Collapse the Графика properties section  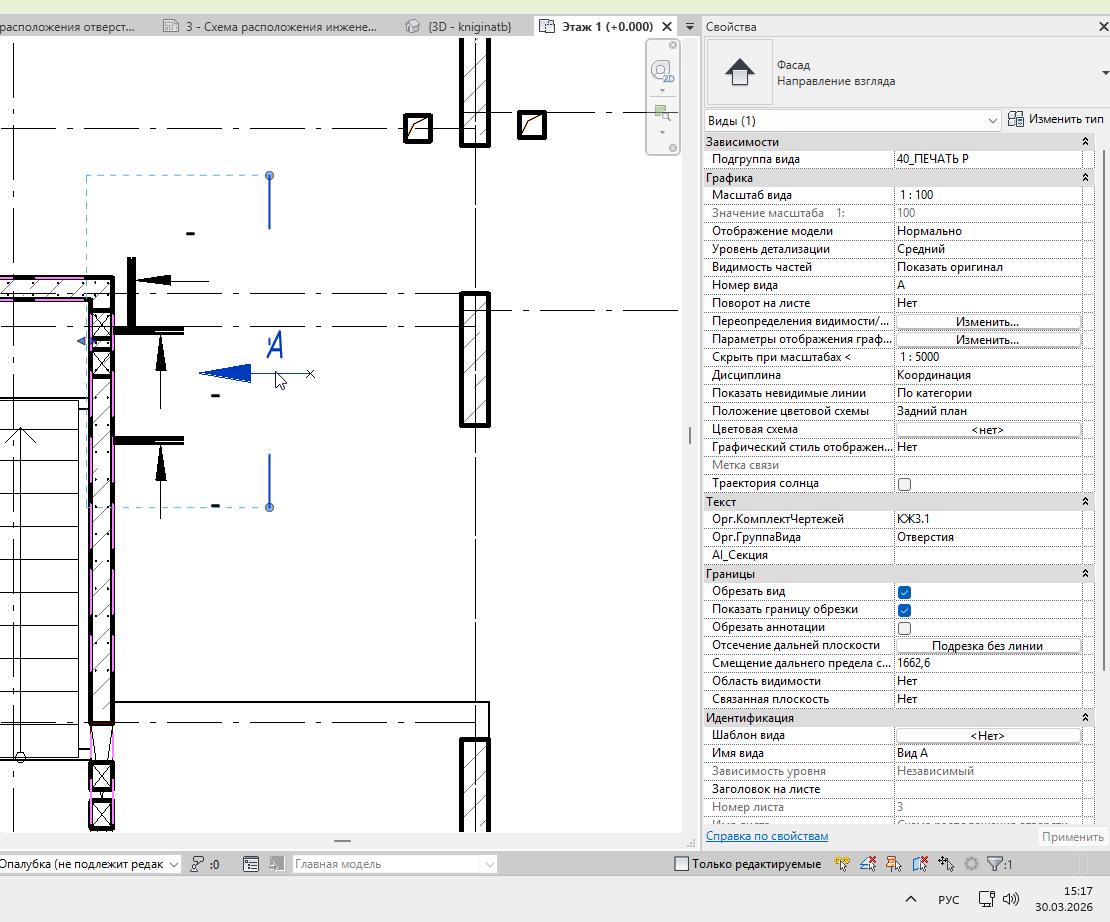[1085, 178]
